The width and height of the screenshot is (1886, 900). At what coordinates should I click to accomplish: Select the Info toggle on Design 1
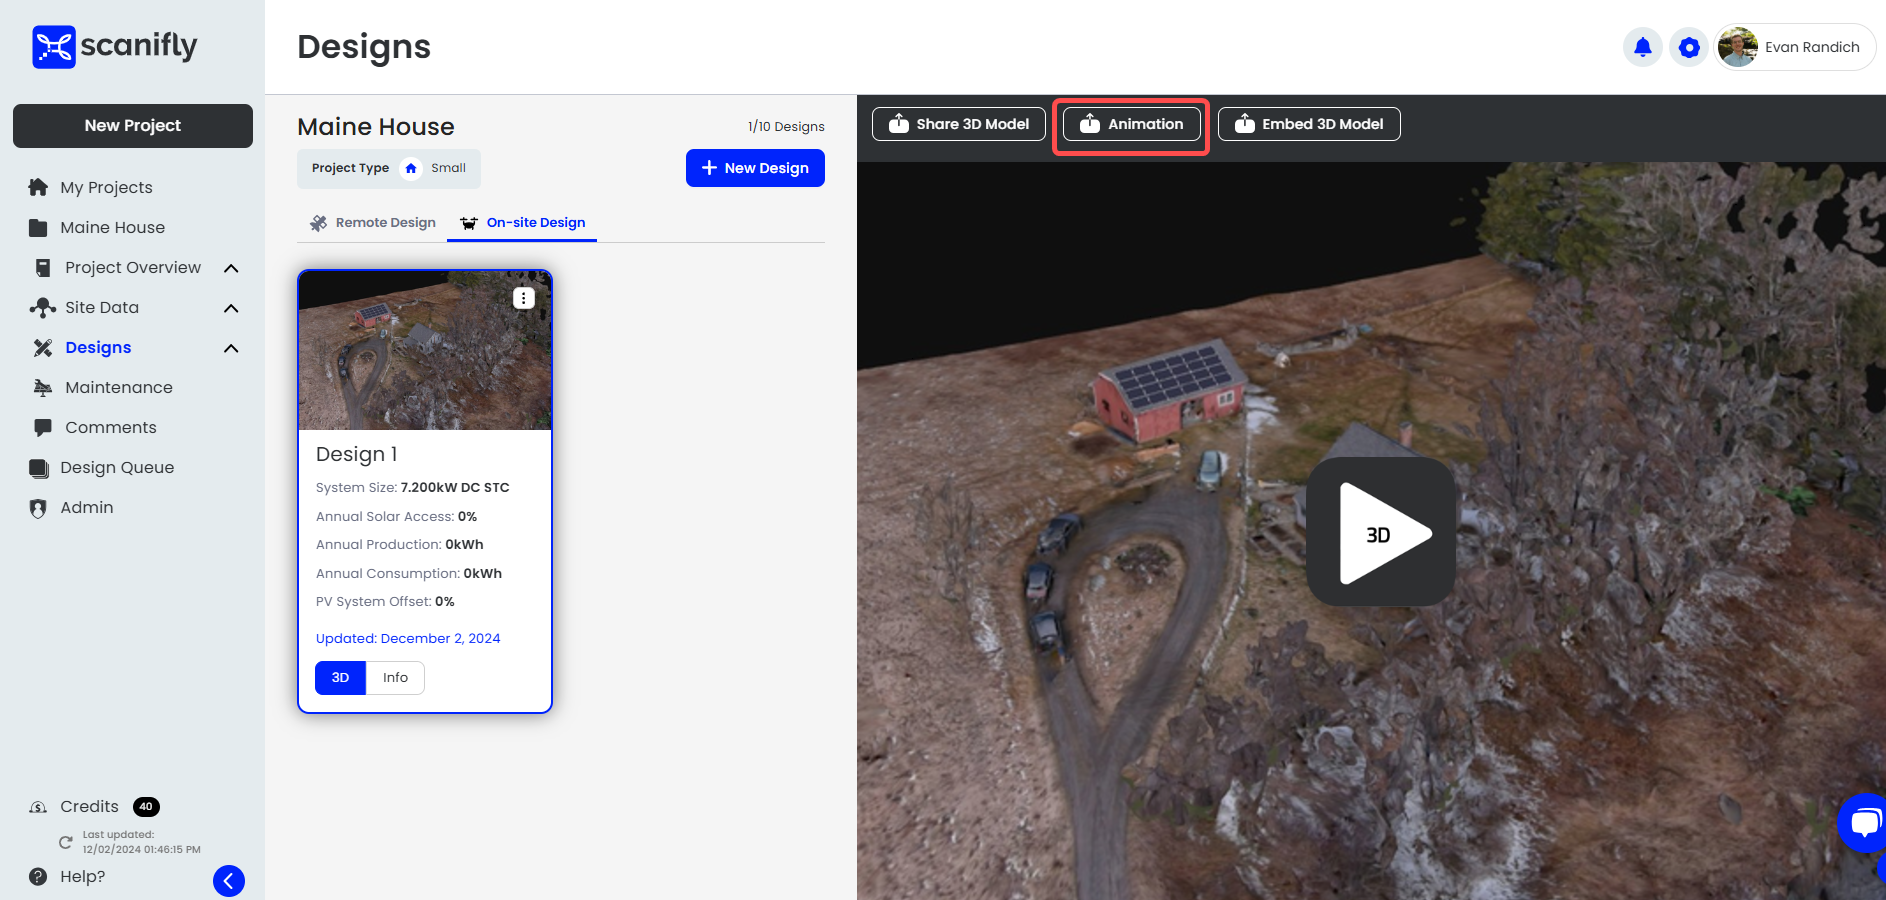(x=395, y=677)
